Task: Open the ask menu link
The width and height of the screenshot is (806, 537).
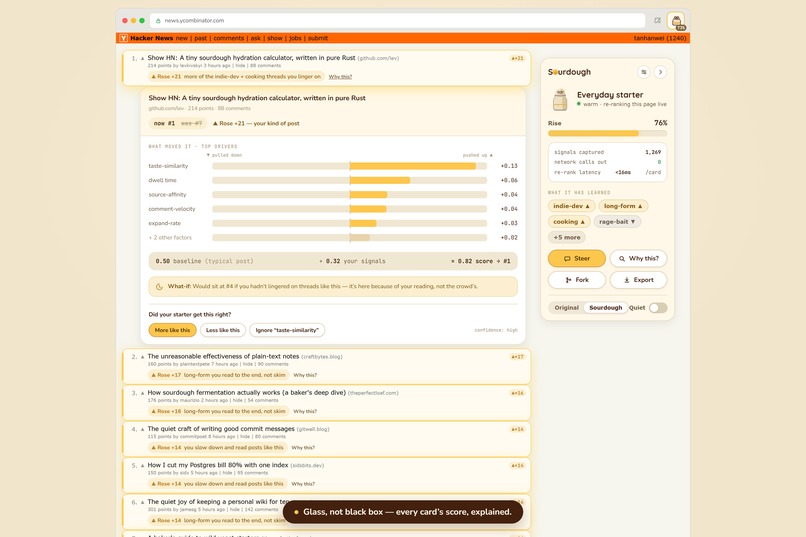Action: point(255,38)
